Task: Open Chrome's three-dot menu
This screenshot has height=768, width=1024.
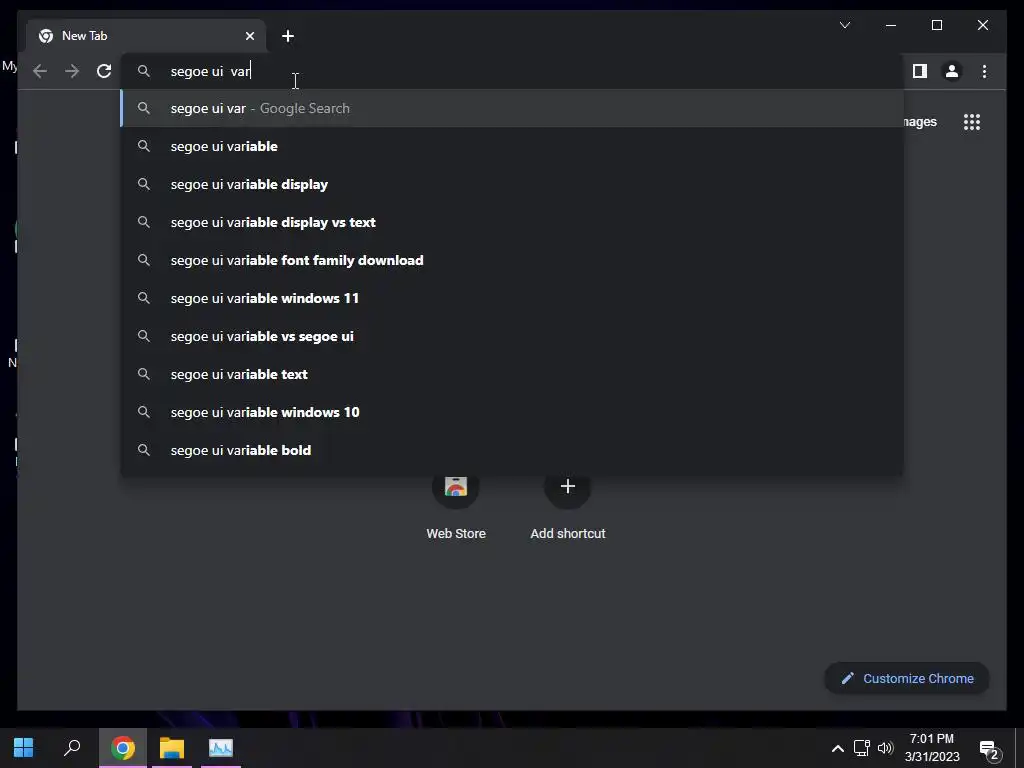Action: coord(984,71)
